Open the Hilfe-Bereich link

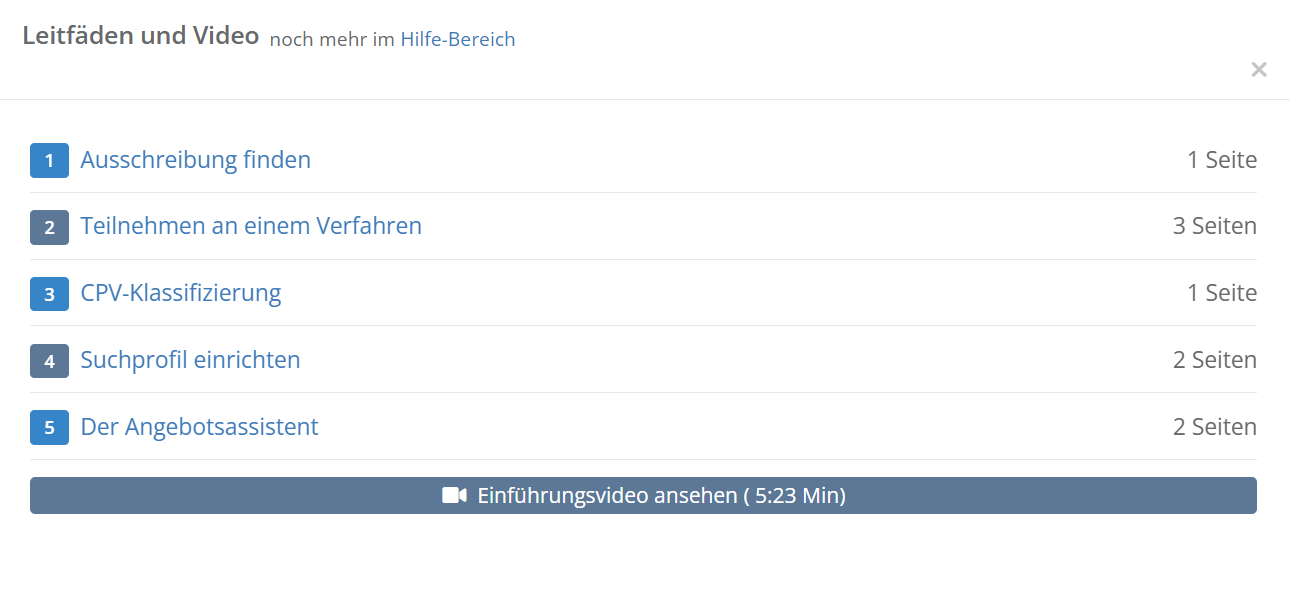coord(458,40)
